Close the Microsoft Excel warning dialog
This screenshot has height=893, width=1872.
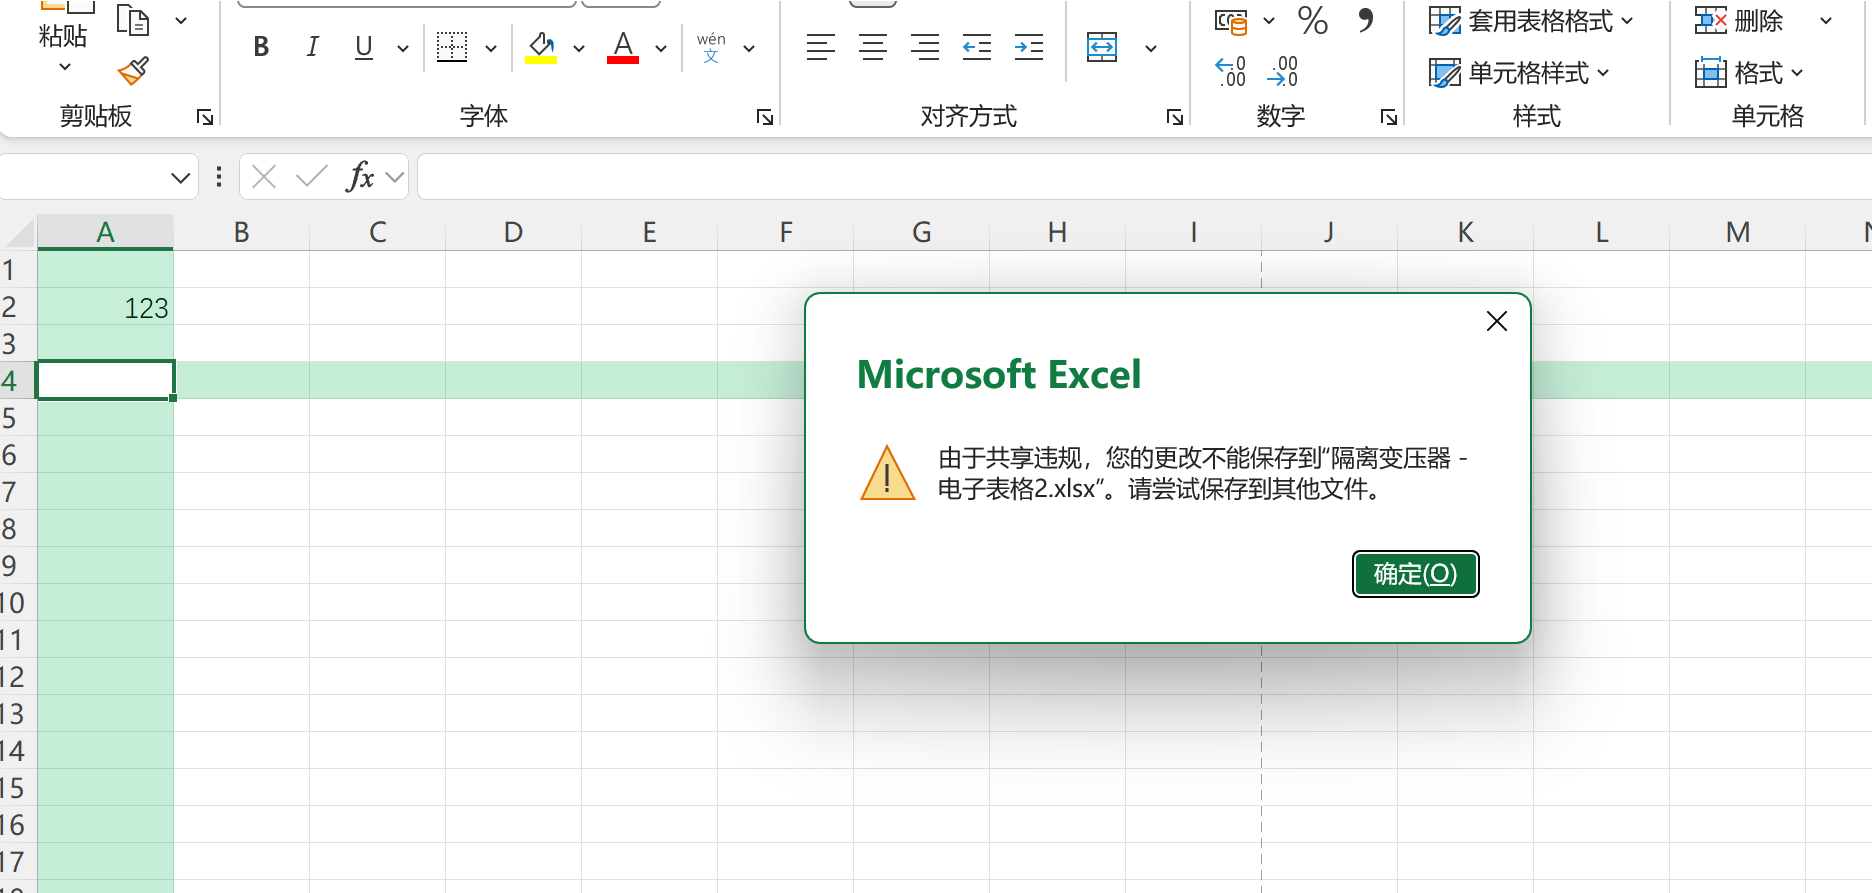pyautogui.click(x=1496, y=321)
